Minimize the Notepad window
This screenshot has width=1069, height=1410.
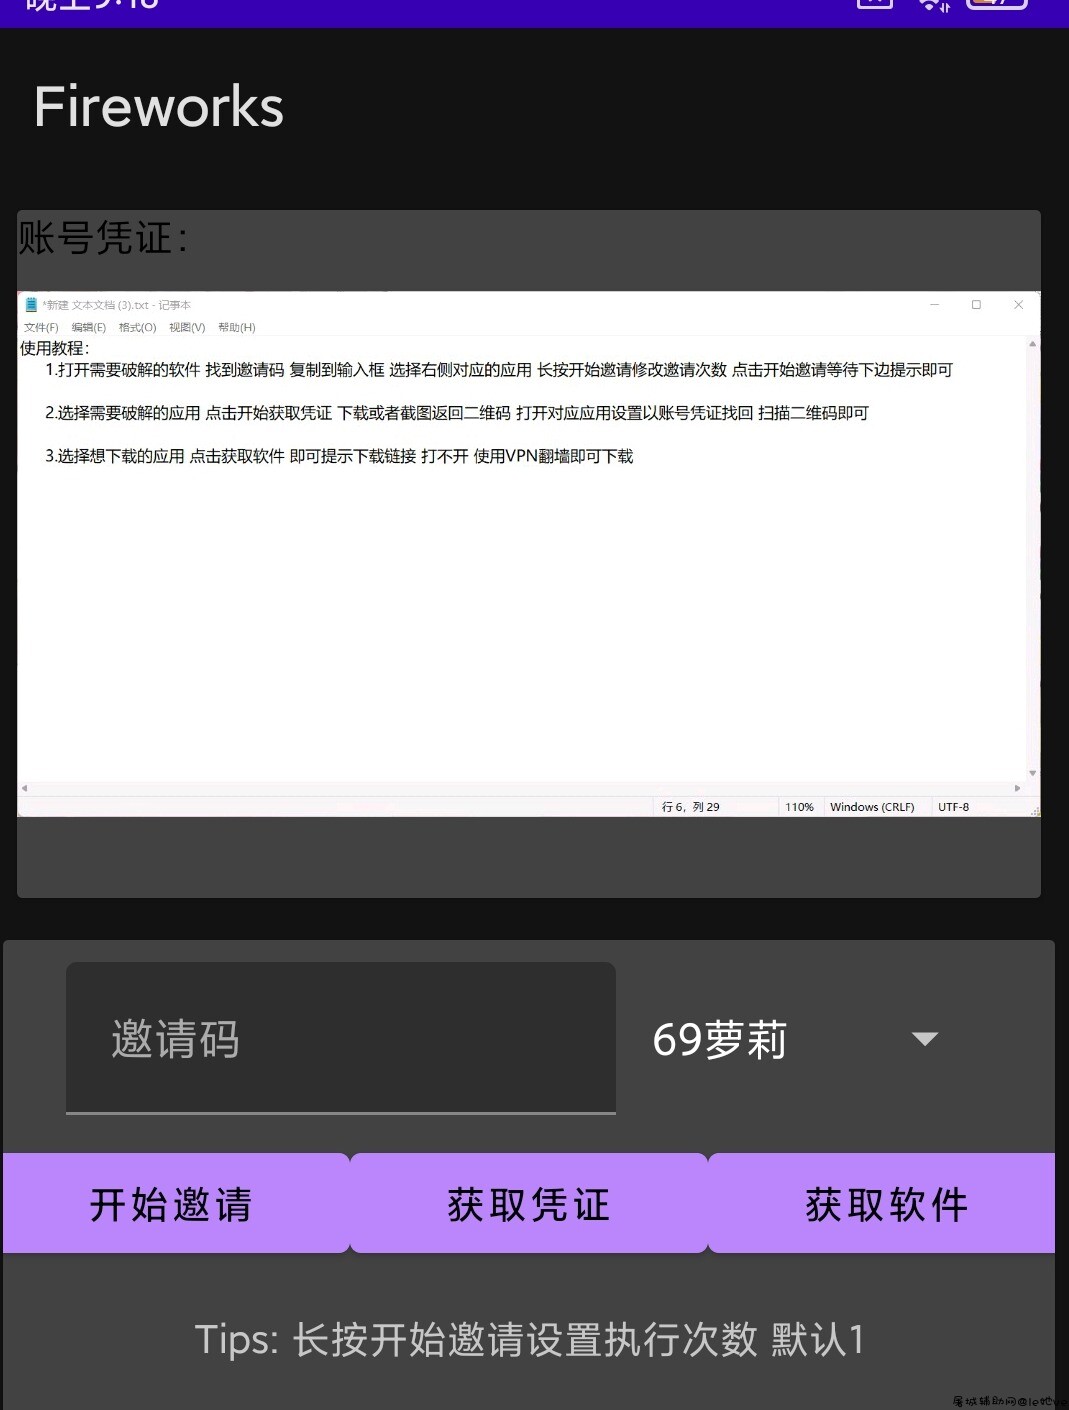tap(934, 305)
